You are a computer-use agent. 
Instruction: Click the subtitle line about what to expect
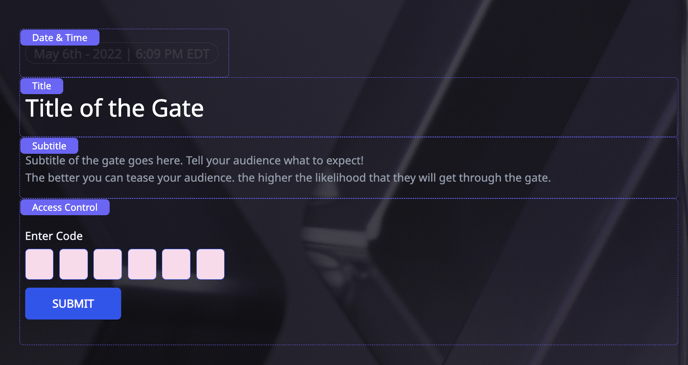194,161
